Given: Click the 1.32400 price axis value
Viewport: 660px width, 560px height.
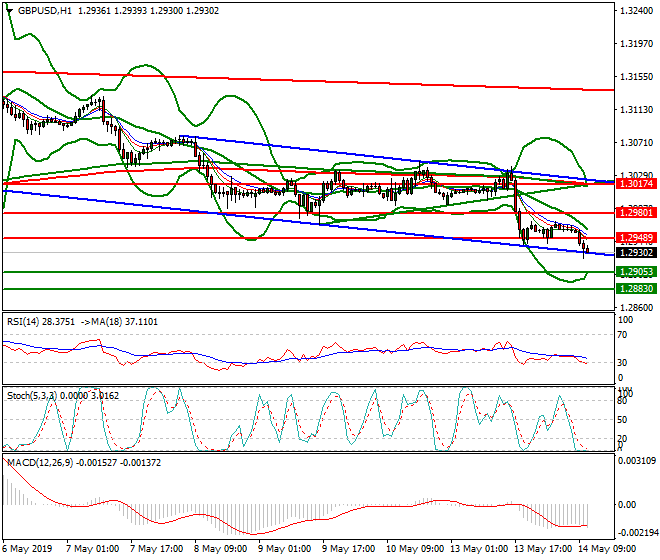Looking at the screenshot, I should click(x=636, y=11).
